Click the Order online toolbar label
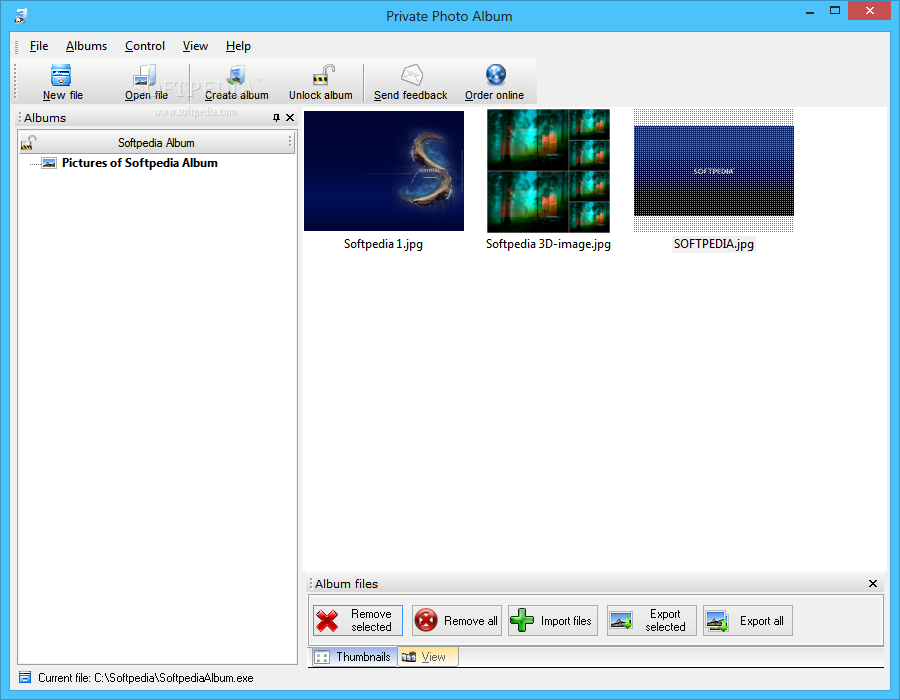 coord(494,95)
